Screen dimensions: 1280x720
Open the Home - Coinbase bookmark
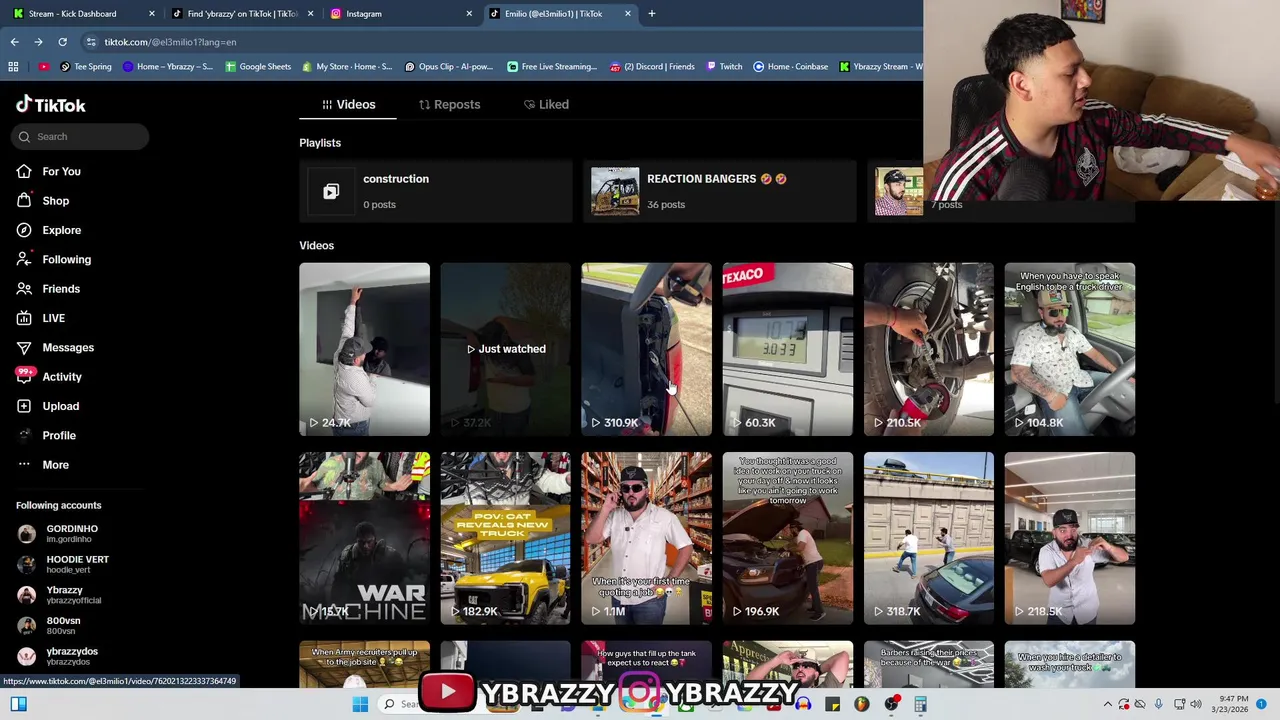[x=791, y=67]
